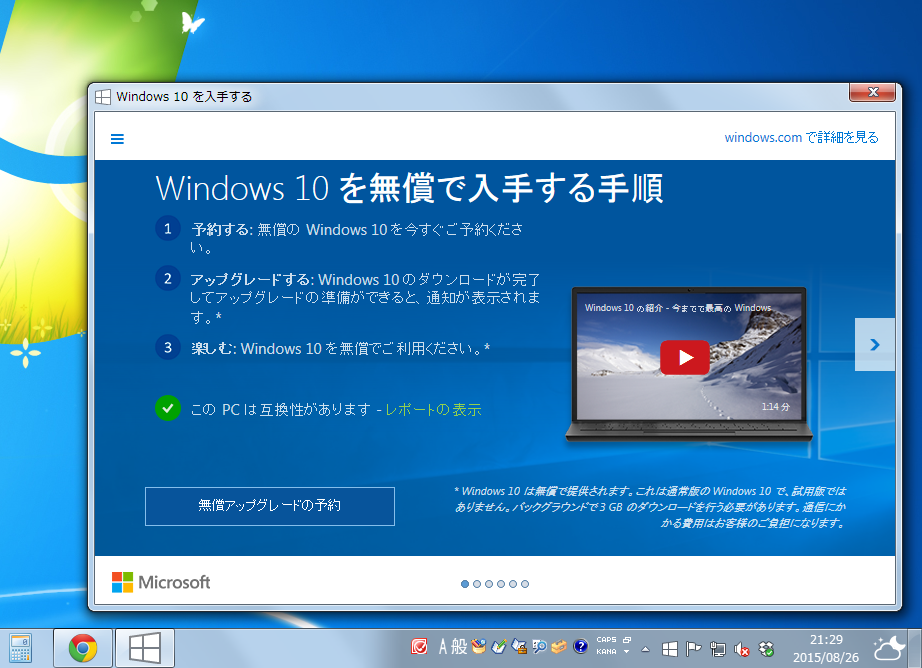
Task: Click the IME help question mark icon
Action: pos(580,647)
